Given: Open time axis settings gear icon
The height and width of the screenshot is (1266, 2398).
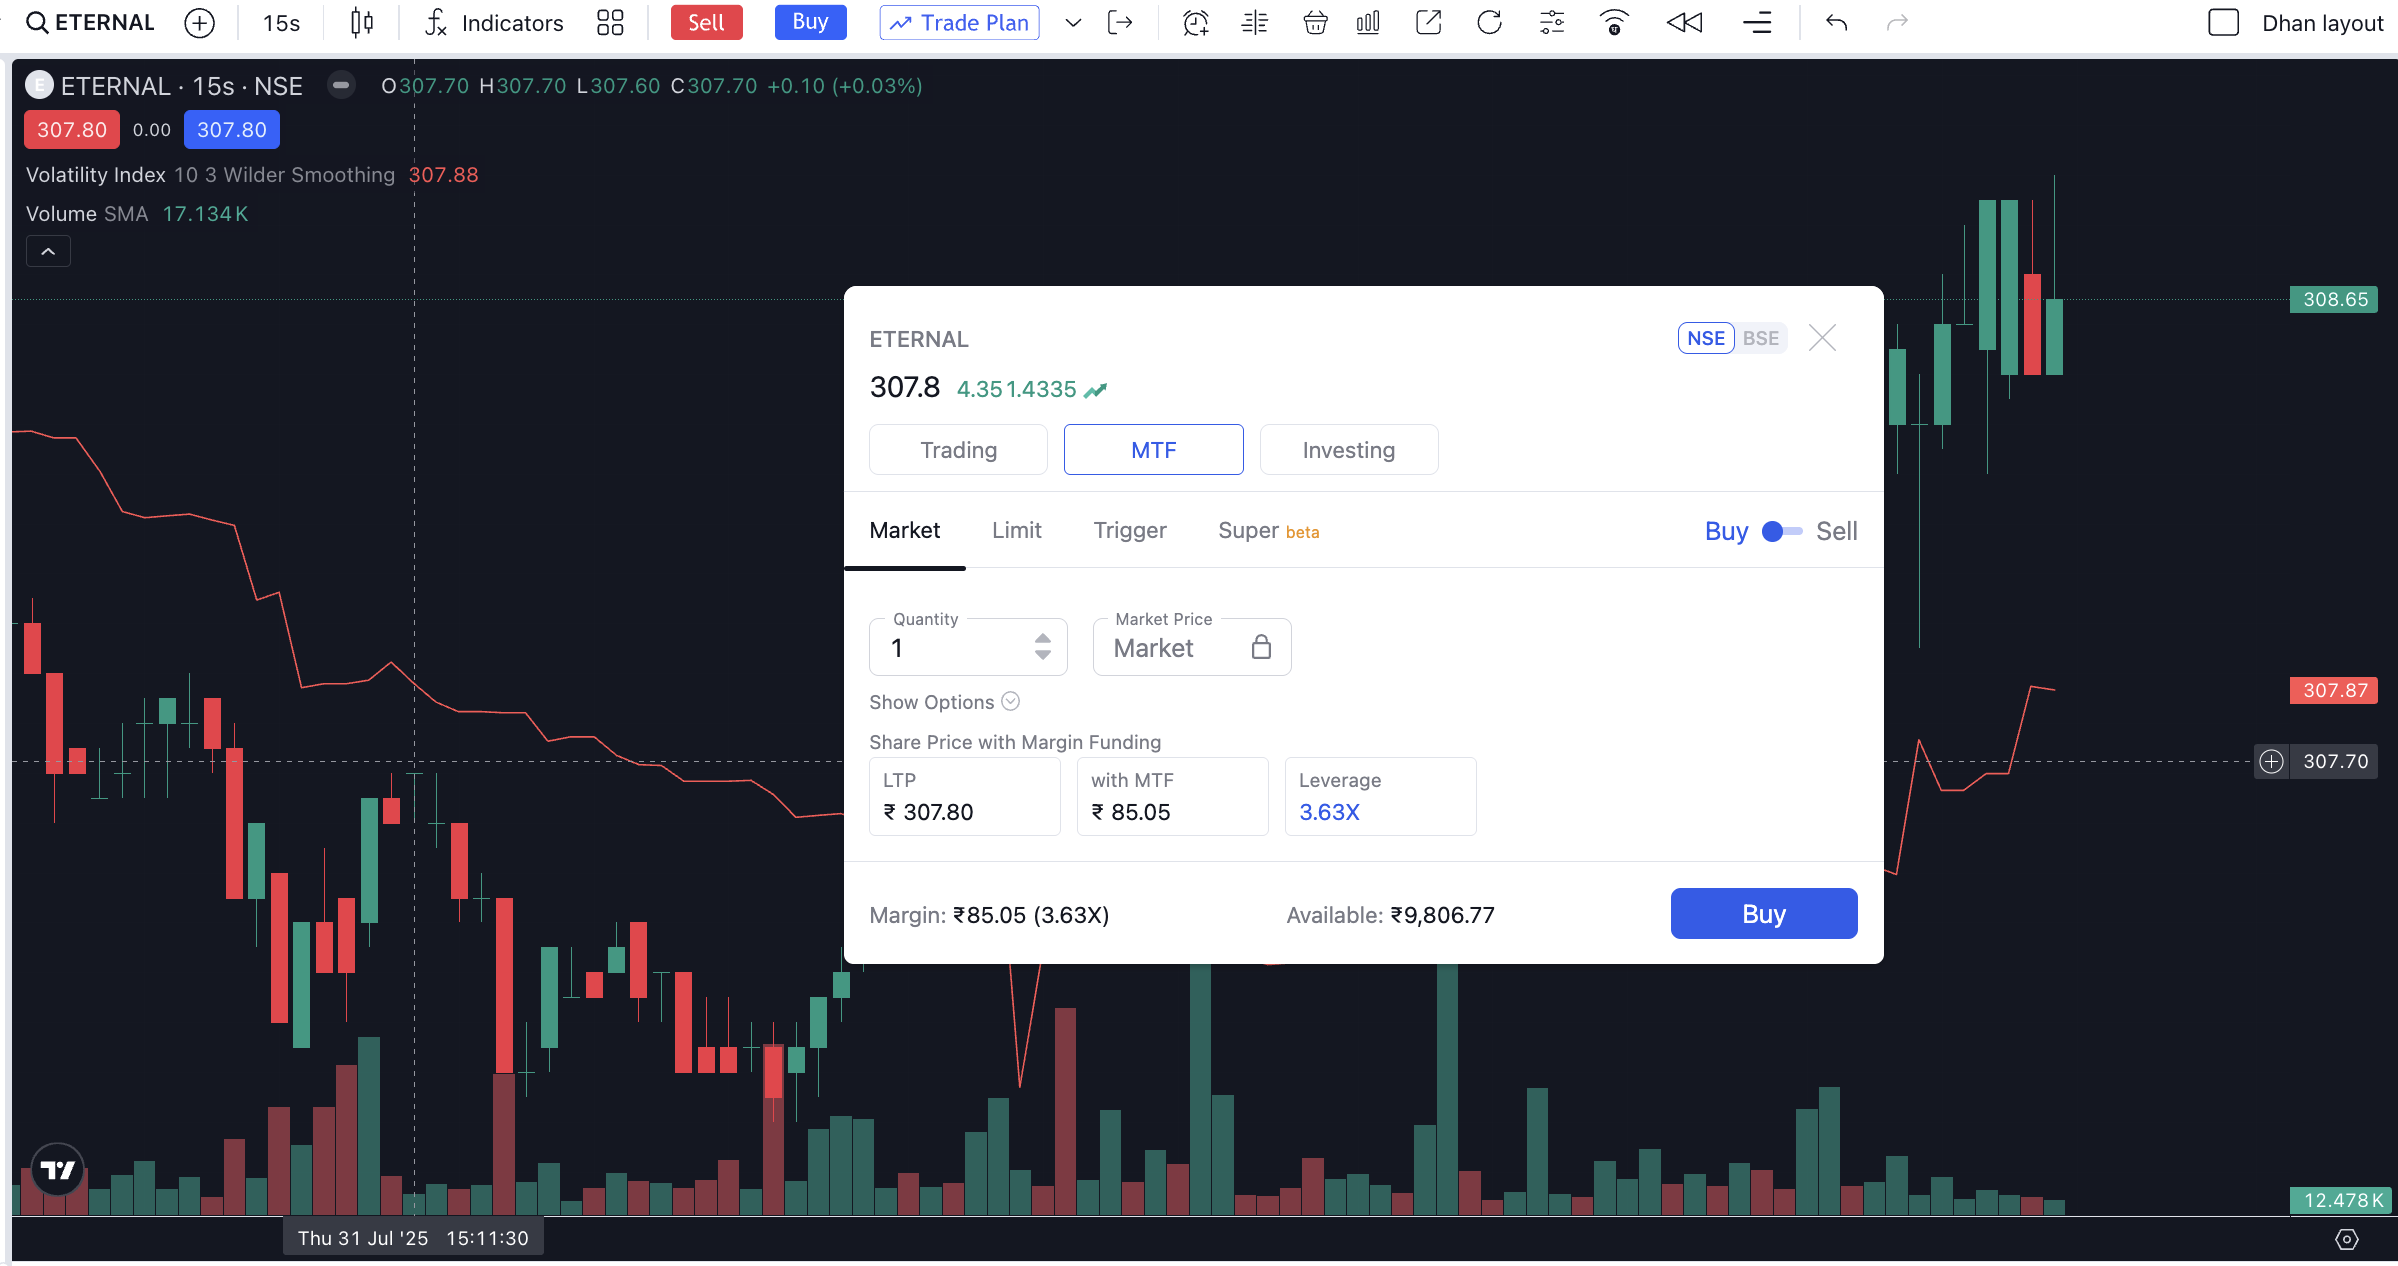Looking at the screenshot, I should click(x=2346, y=1240).
